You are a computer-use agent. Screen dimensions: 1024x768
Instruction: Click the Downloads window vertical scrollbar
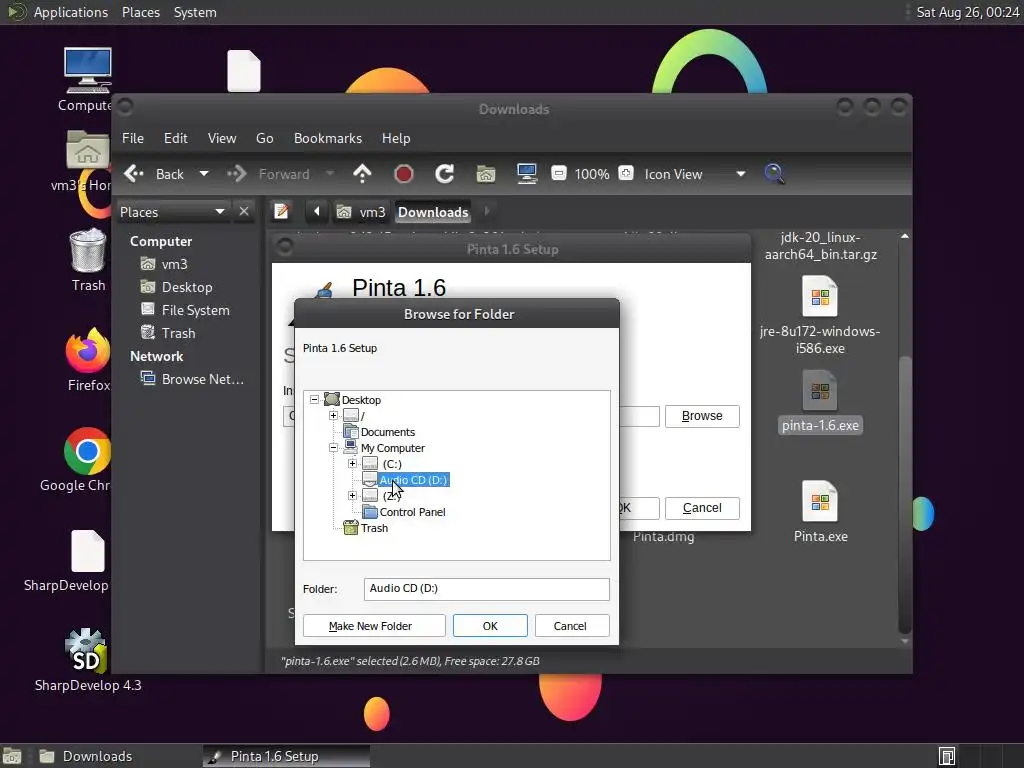point(904,494)
